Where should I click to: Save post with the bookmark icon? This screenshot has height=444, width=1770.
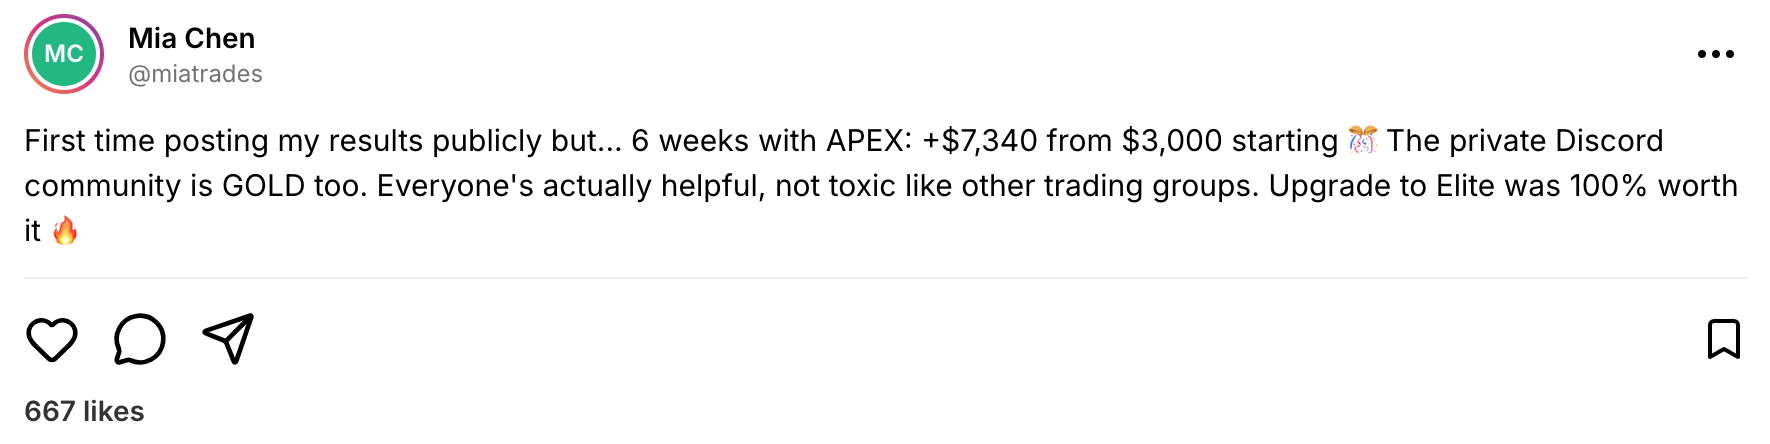coord(1723,339)
